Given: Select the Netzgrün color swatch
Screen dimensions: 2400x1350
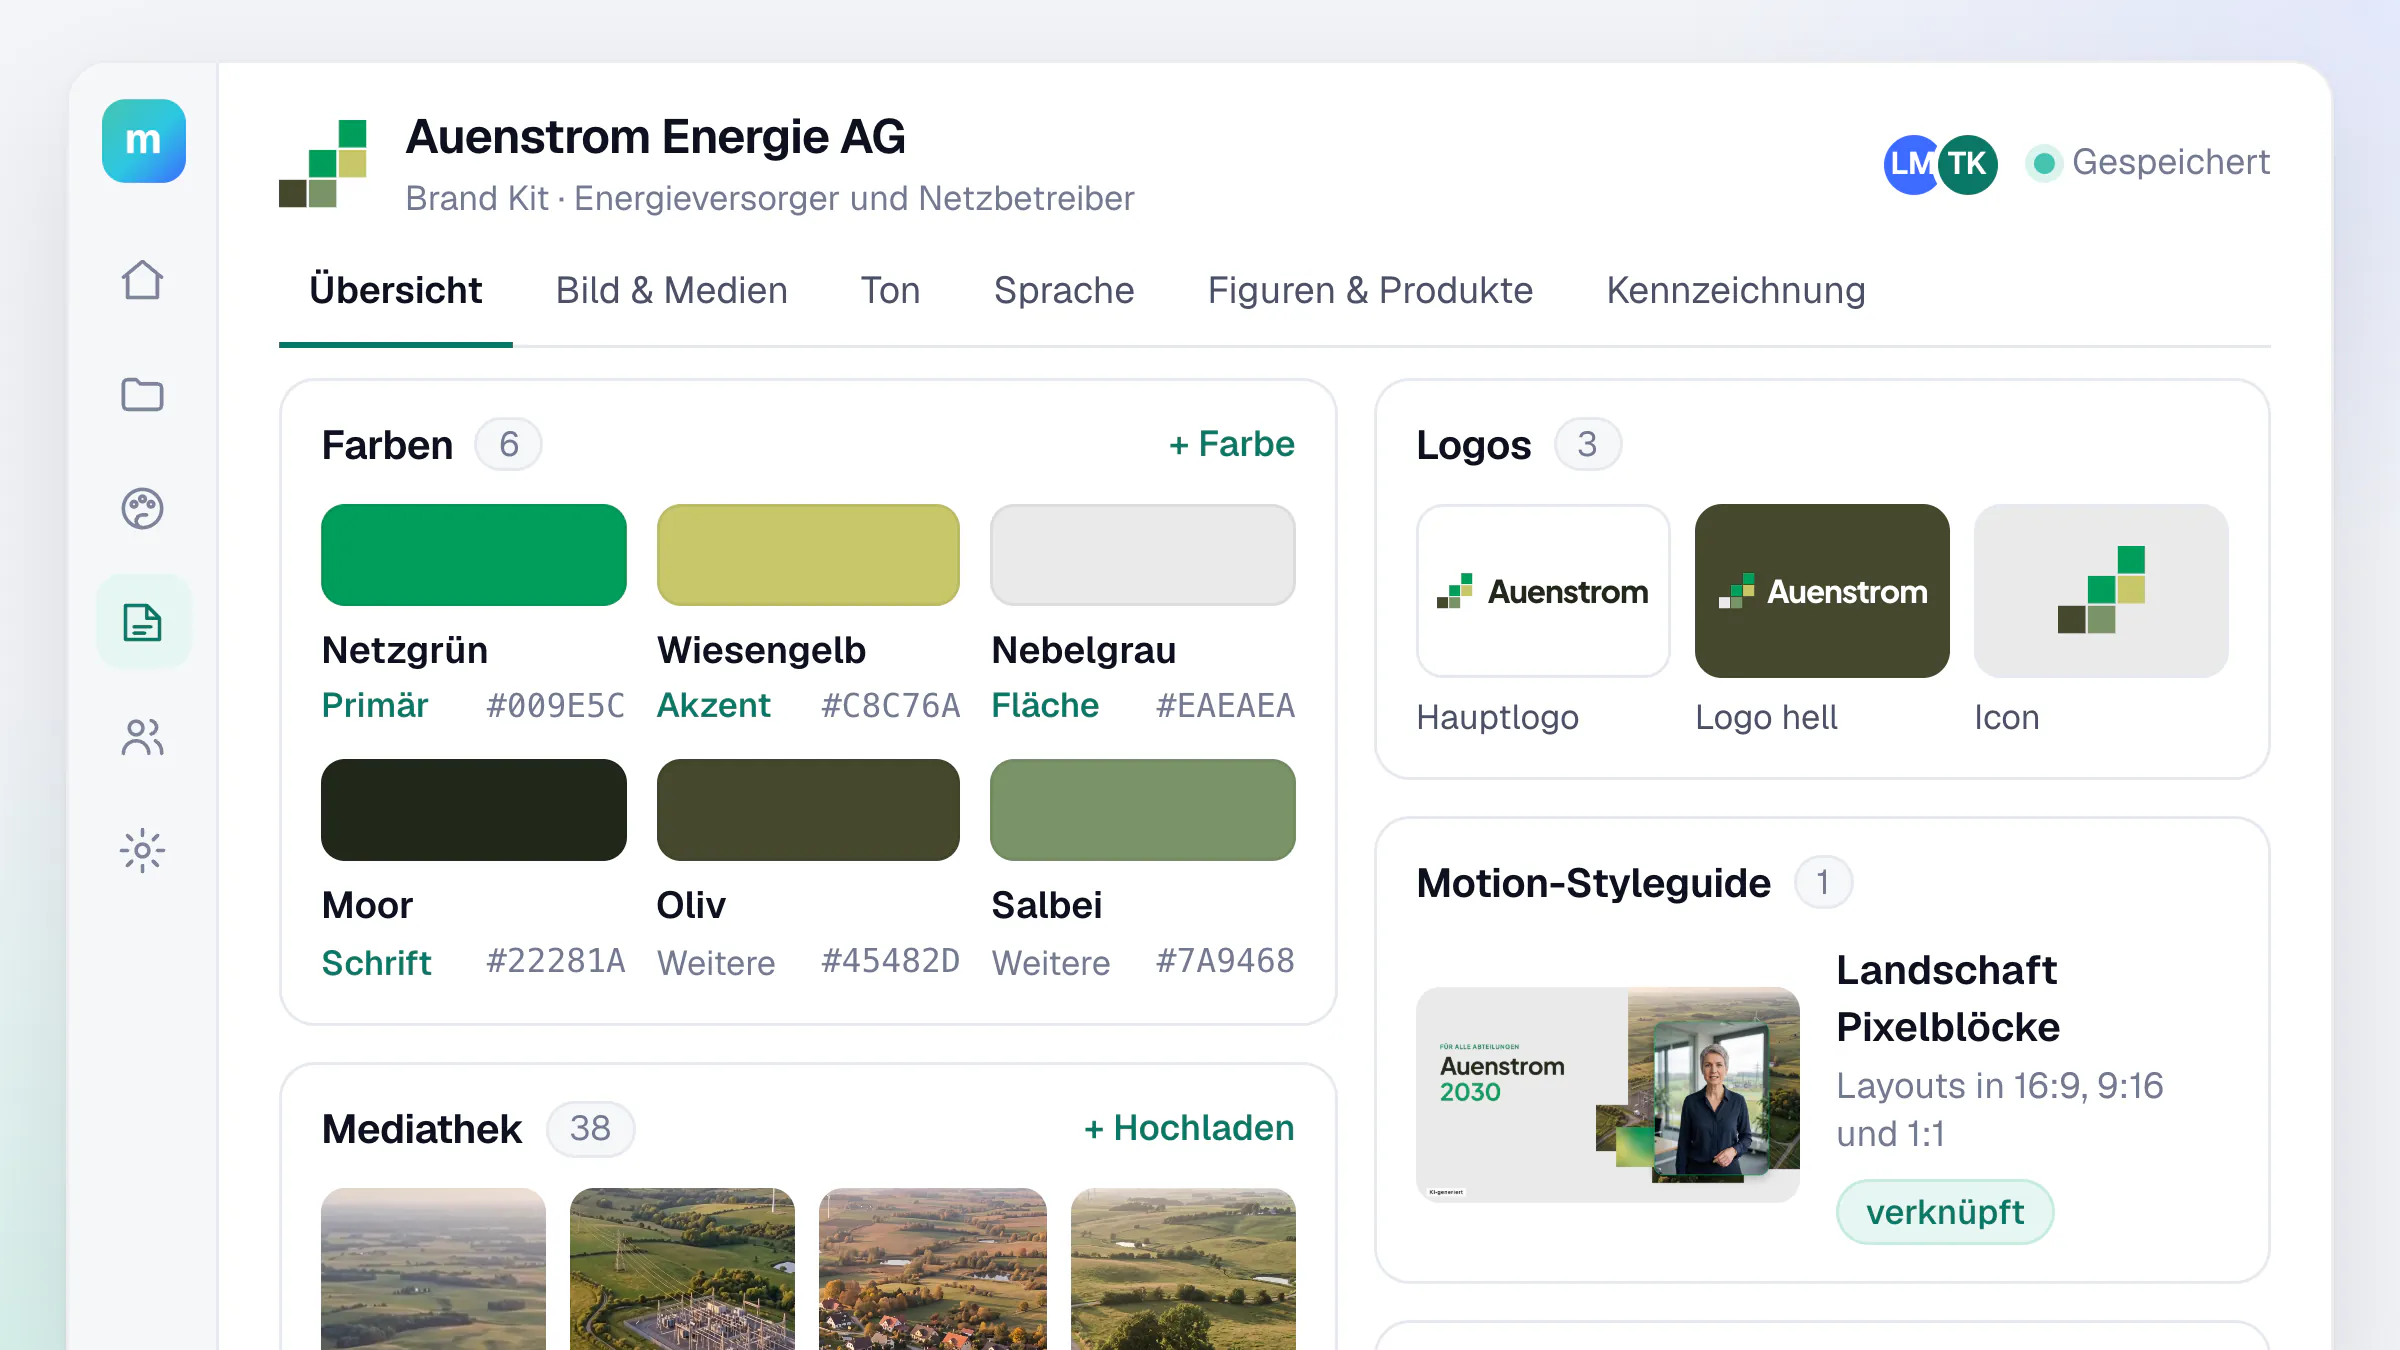Looking at the screenshot, I should (x=474, y=555).
